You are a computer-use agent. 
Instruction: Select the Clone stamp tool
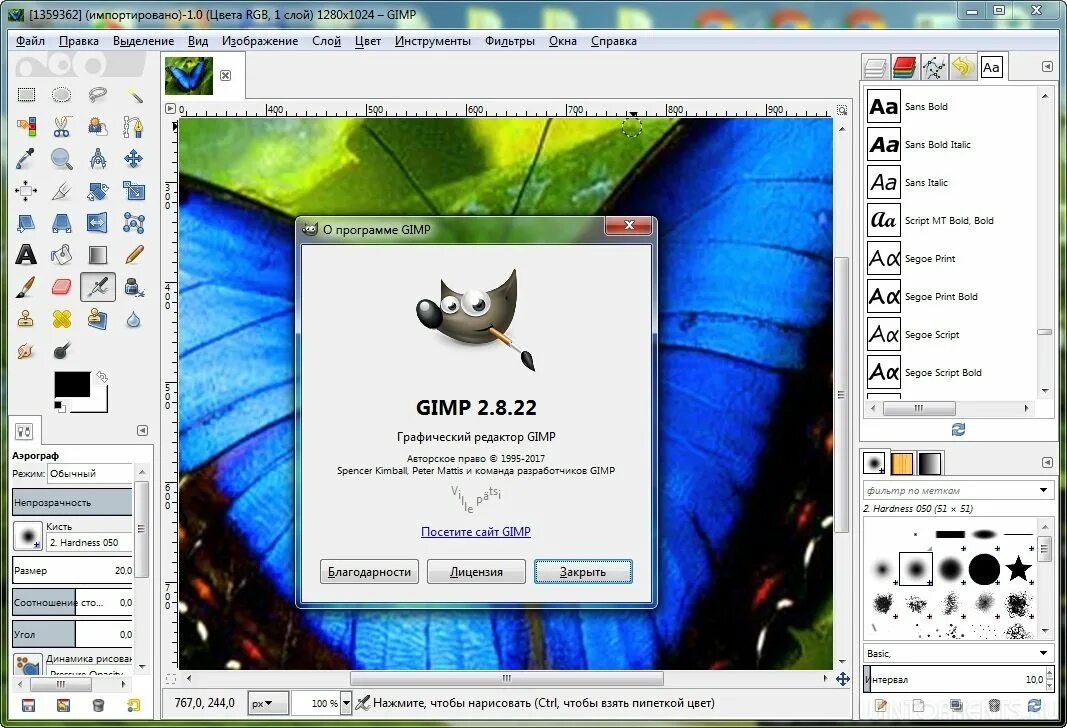pos(24,318)
